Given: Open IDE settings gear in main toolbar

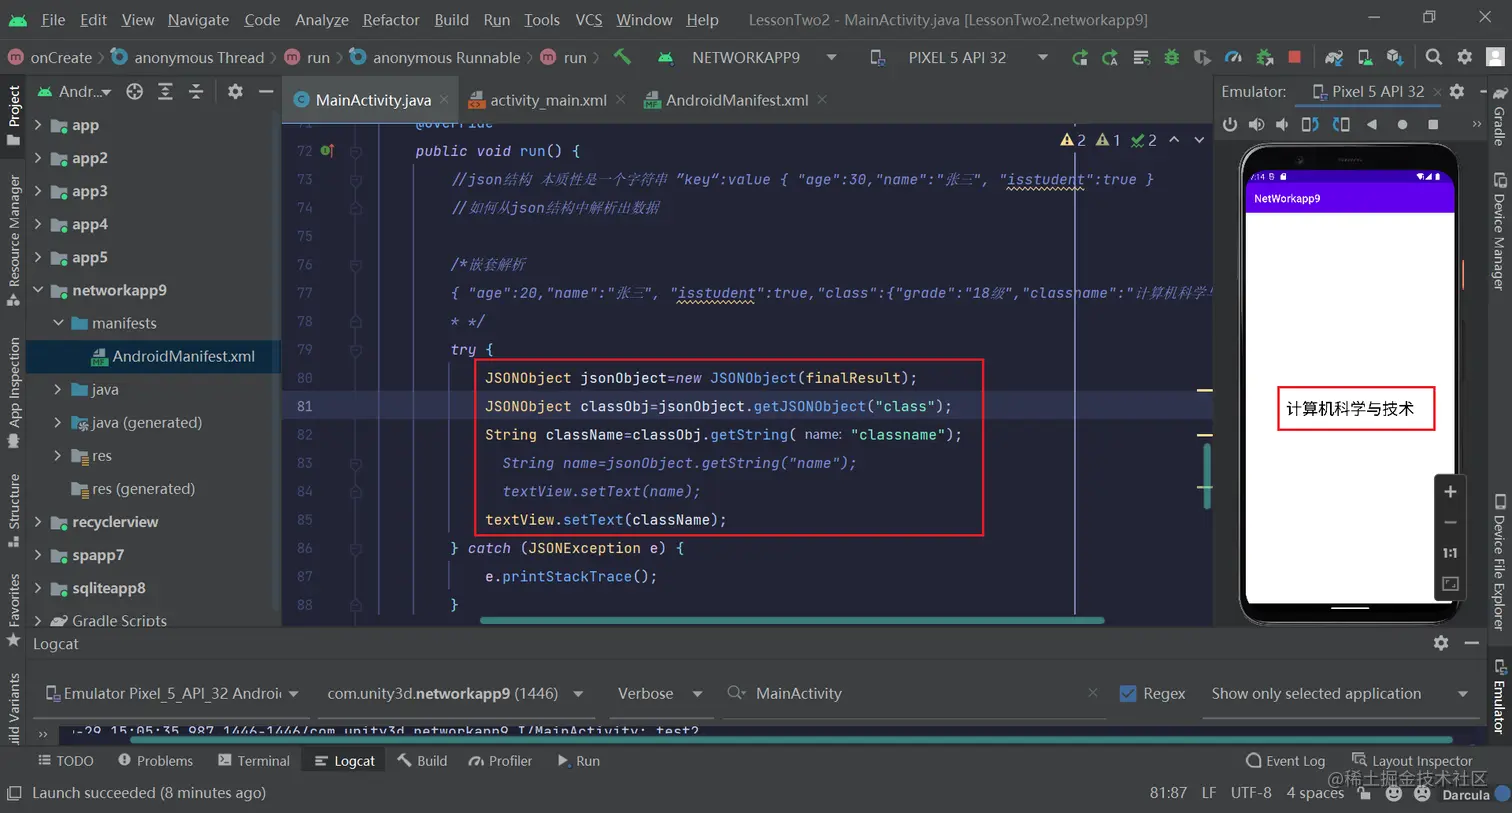Looking at the screenshot, I should 1464,57.
